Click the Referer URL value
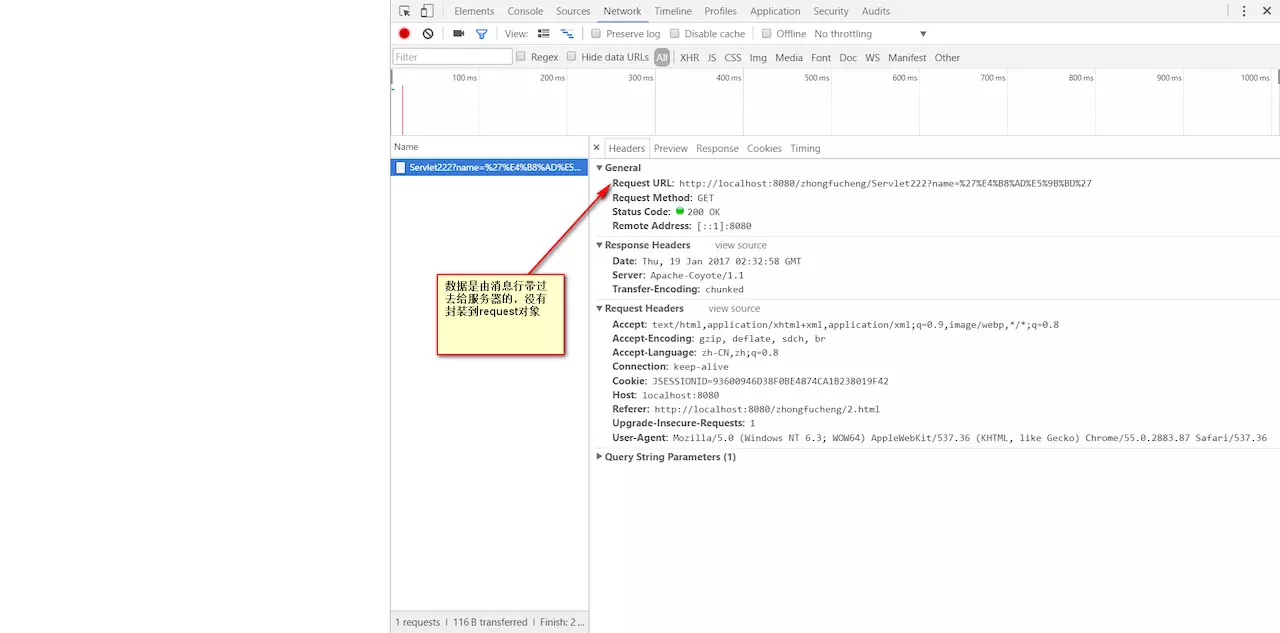The width and height of the screenshot is (1280, 633). [x=767, y=409]
